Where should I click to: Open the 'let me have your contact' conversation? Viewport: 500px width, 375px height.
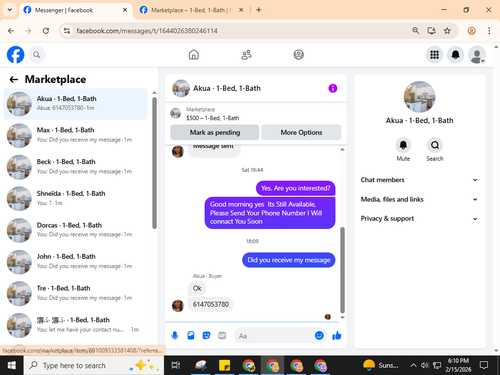[75, 325]
